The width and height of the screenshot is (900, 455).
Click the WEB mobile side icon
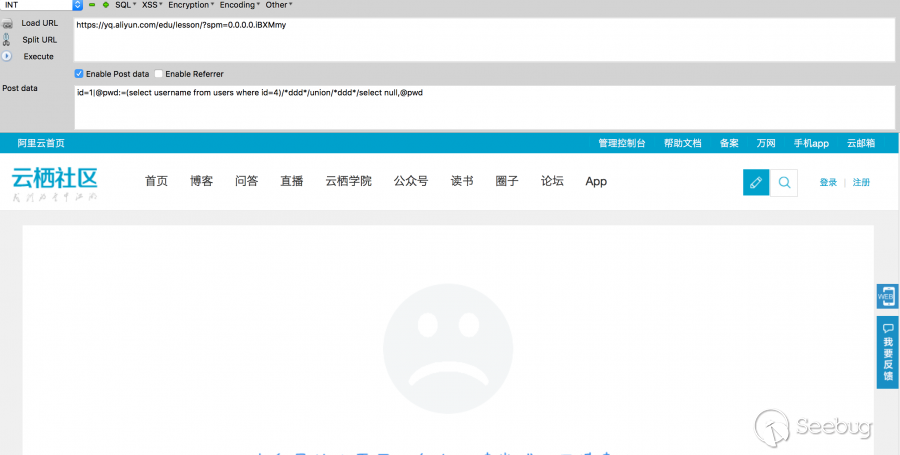(887, 297)
